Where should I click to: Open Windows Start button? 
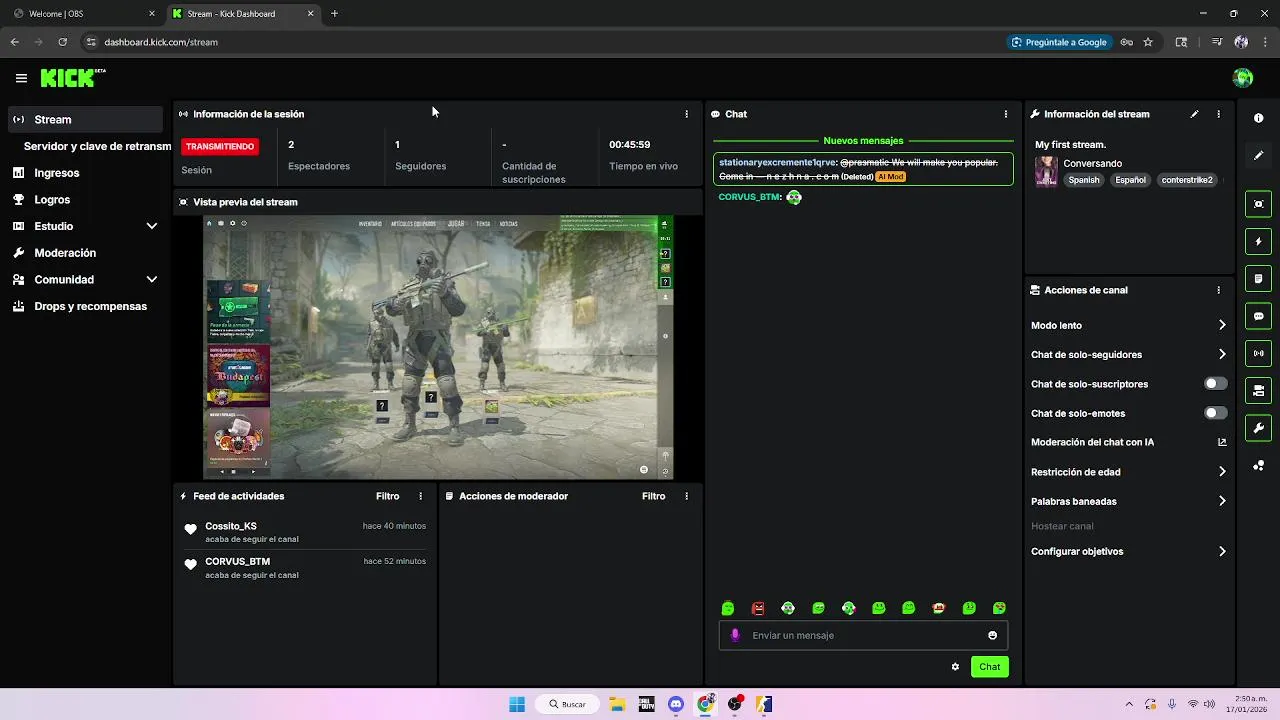click(x=517, y=704)
